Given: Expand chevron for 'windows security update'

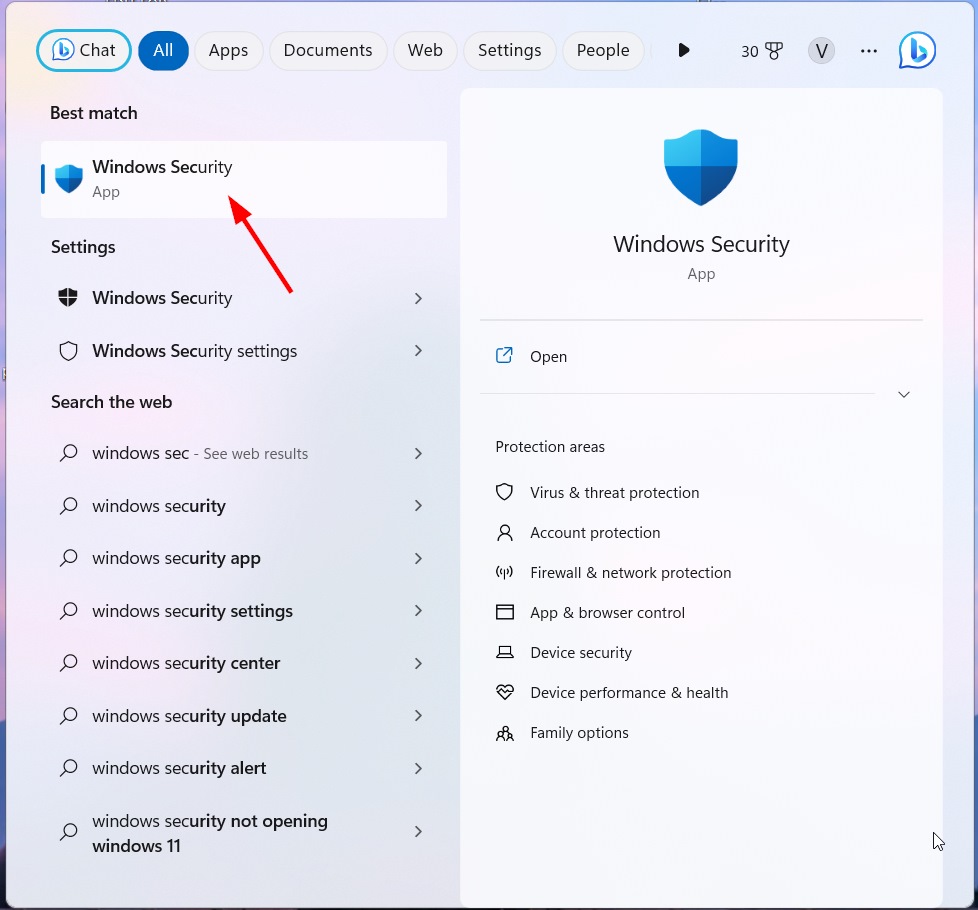Looking at the screenshot, I should pos(419,715).
